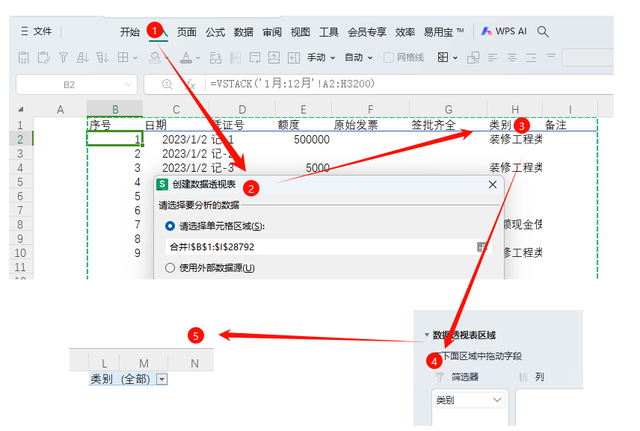Switch to the 数据 tab

244,32
